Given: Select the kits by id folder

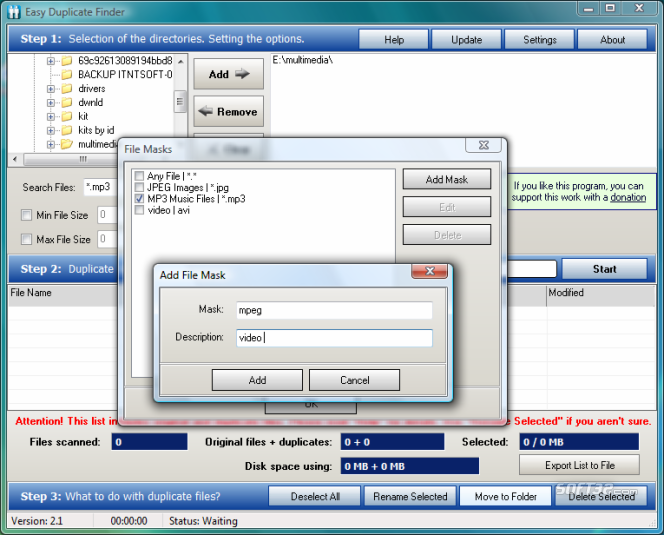Looking at the screenshot, I should [96, 130].
